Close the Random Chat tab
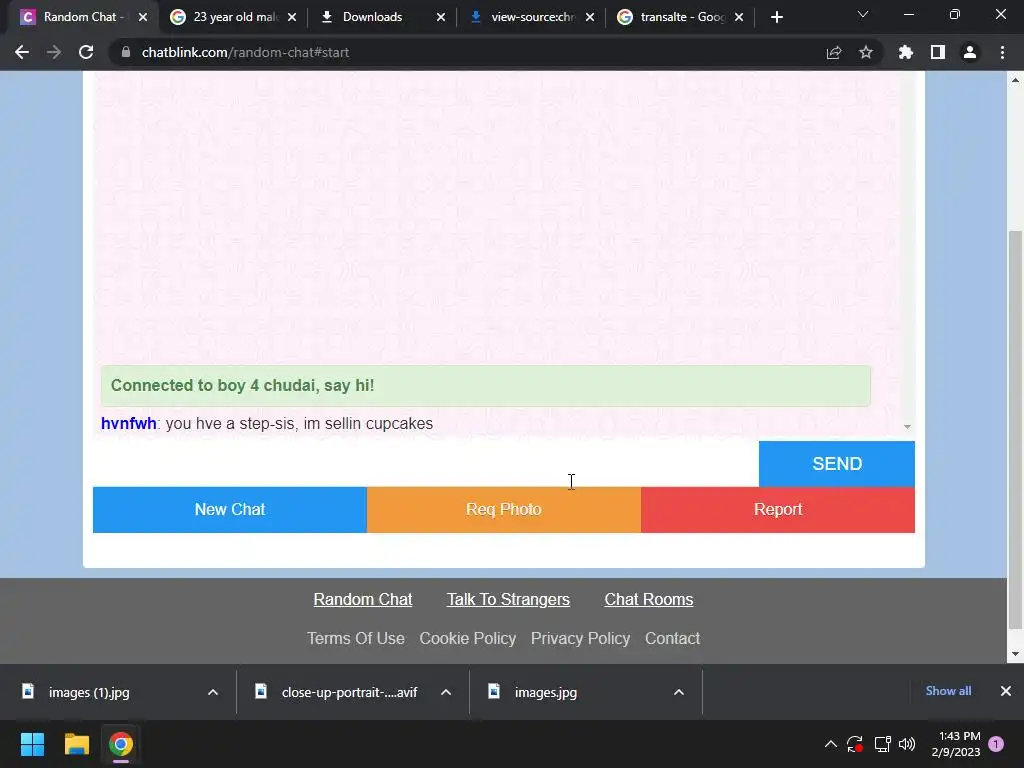Viewport: 1024px width, 768px height. point(143,17)
